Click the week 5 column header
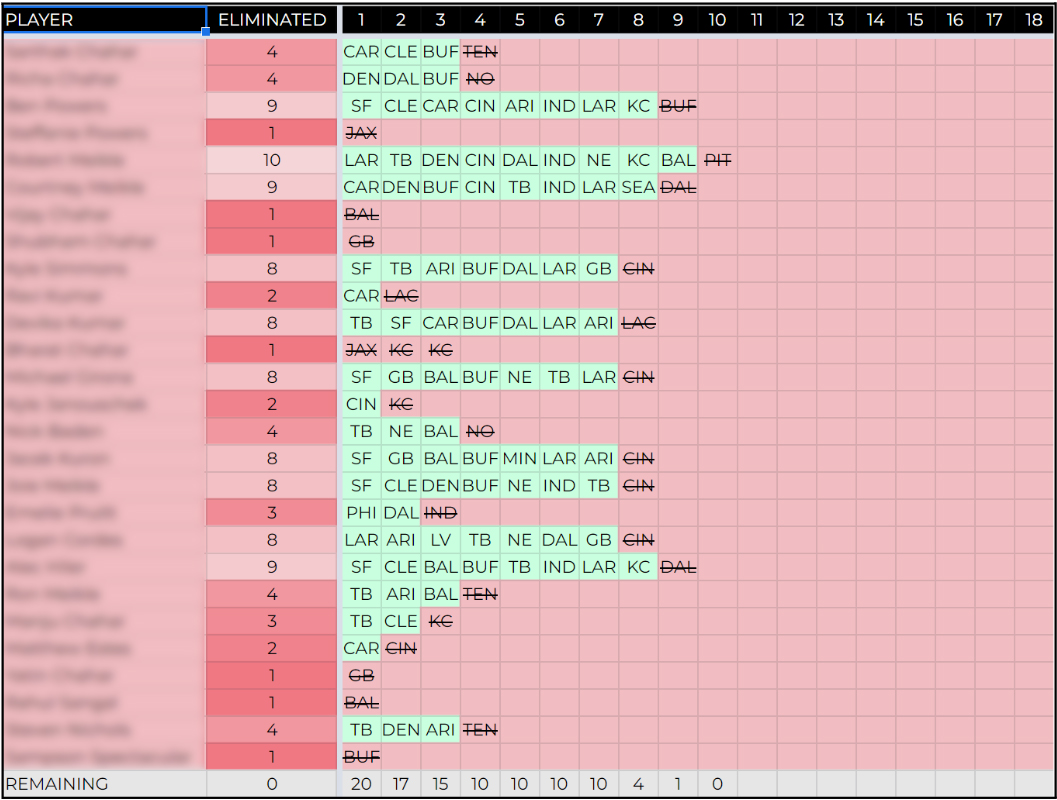Screen dimensions: 1057x800 point(520,20)
